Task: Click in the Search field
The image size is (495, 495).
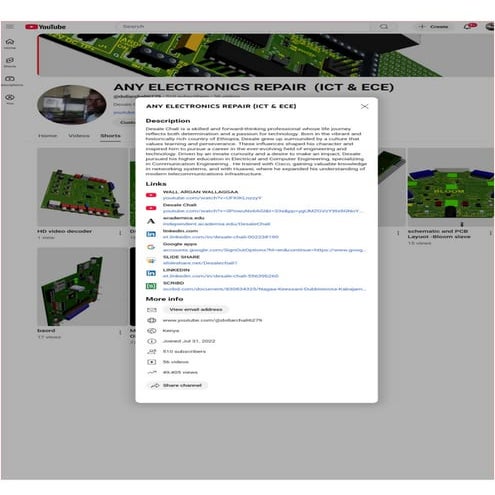Action: tap(243, 26)
